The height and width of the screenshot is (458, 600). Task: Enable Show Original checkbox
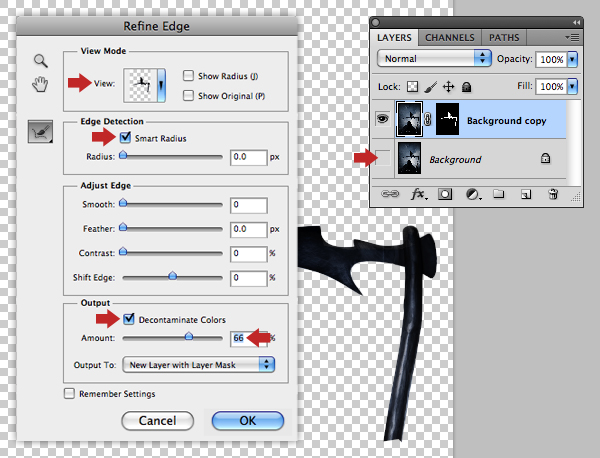click(188, 95)
